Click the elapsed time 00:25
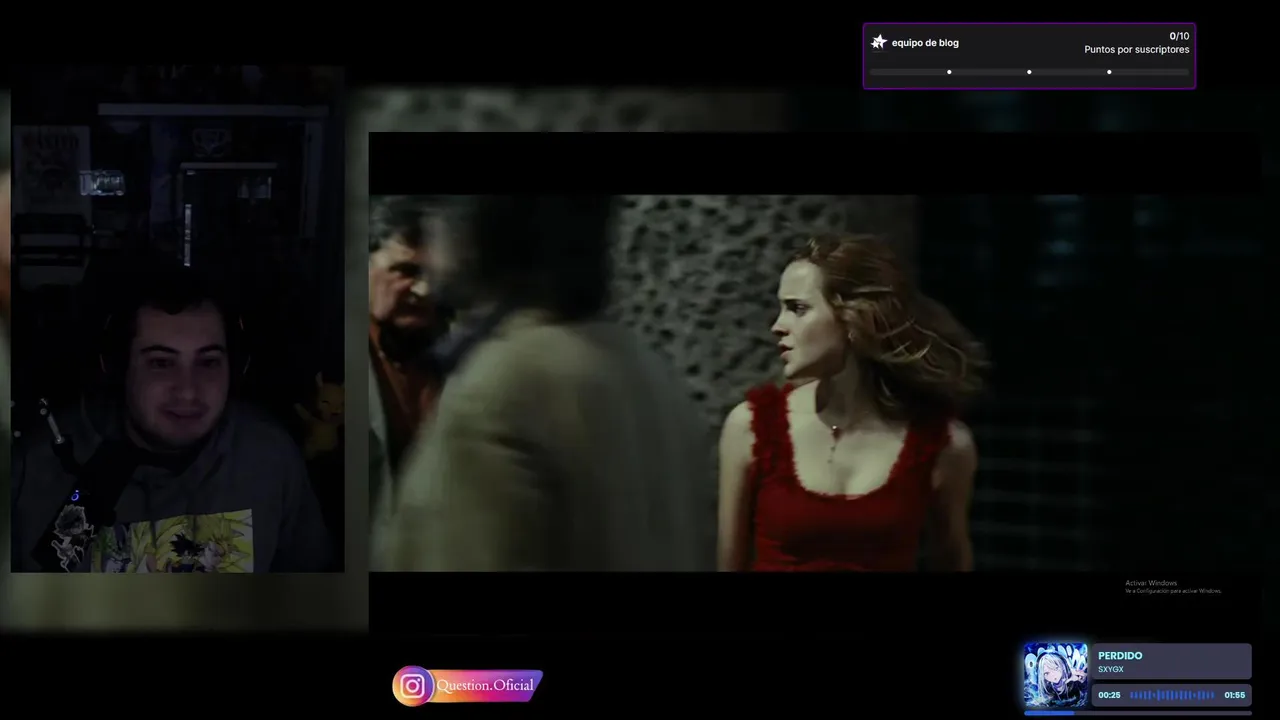1280x720 pixels. coord(1109,695)
